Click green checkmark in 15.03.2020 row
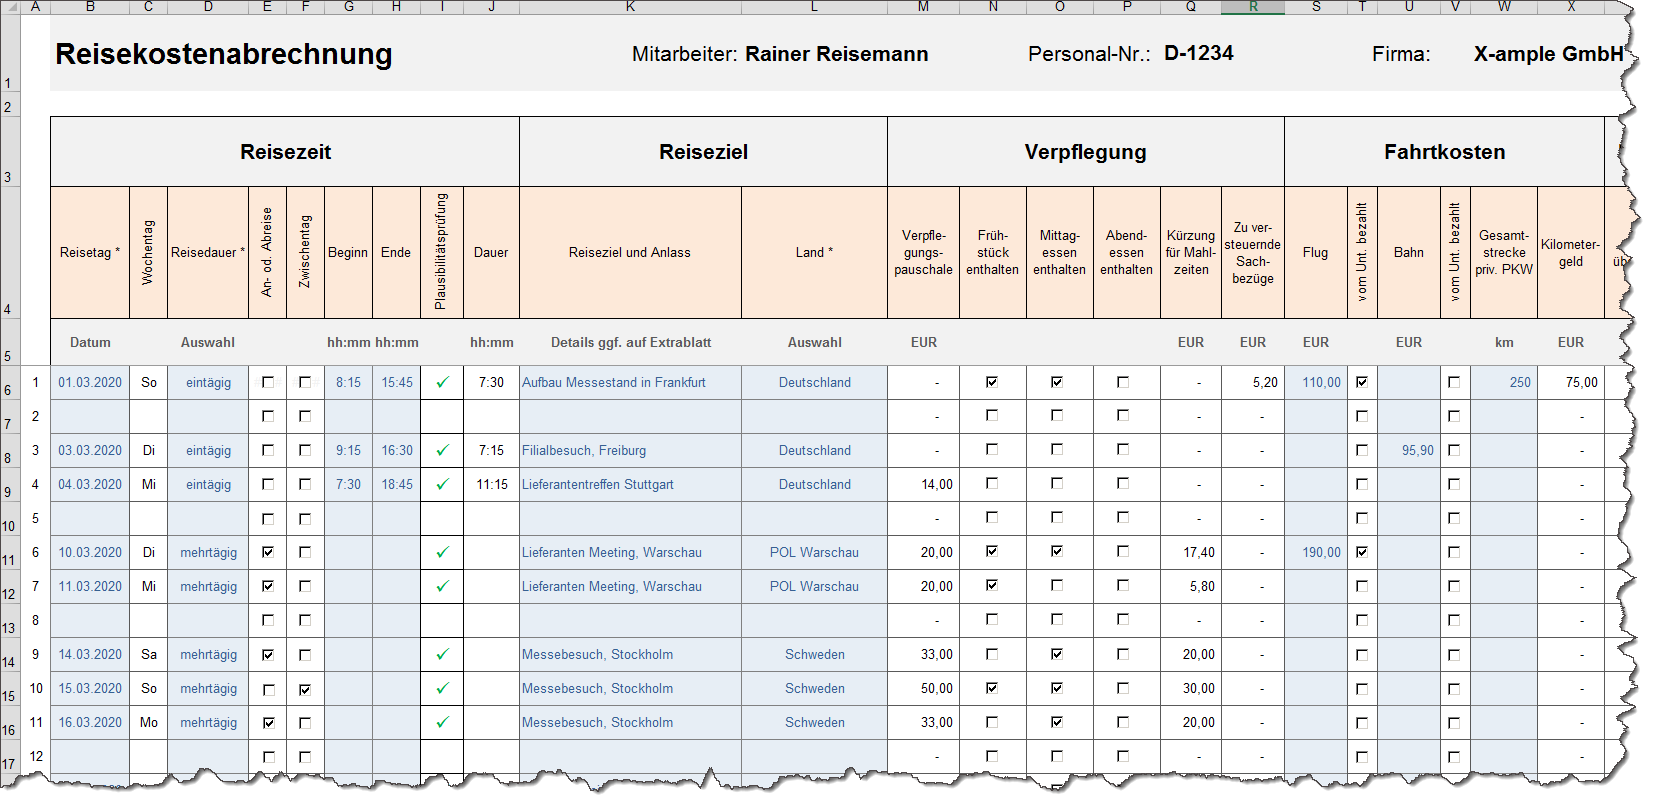The image size is (1654, 806). click(x=442, y=688)
